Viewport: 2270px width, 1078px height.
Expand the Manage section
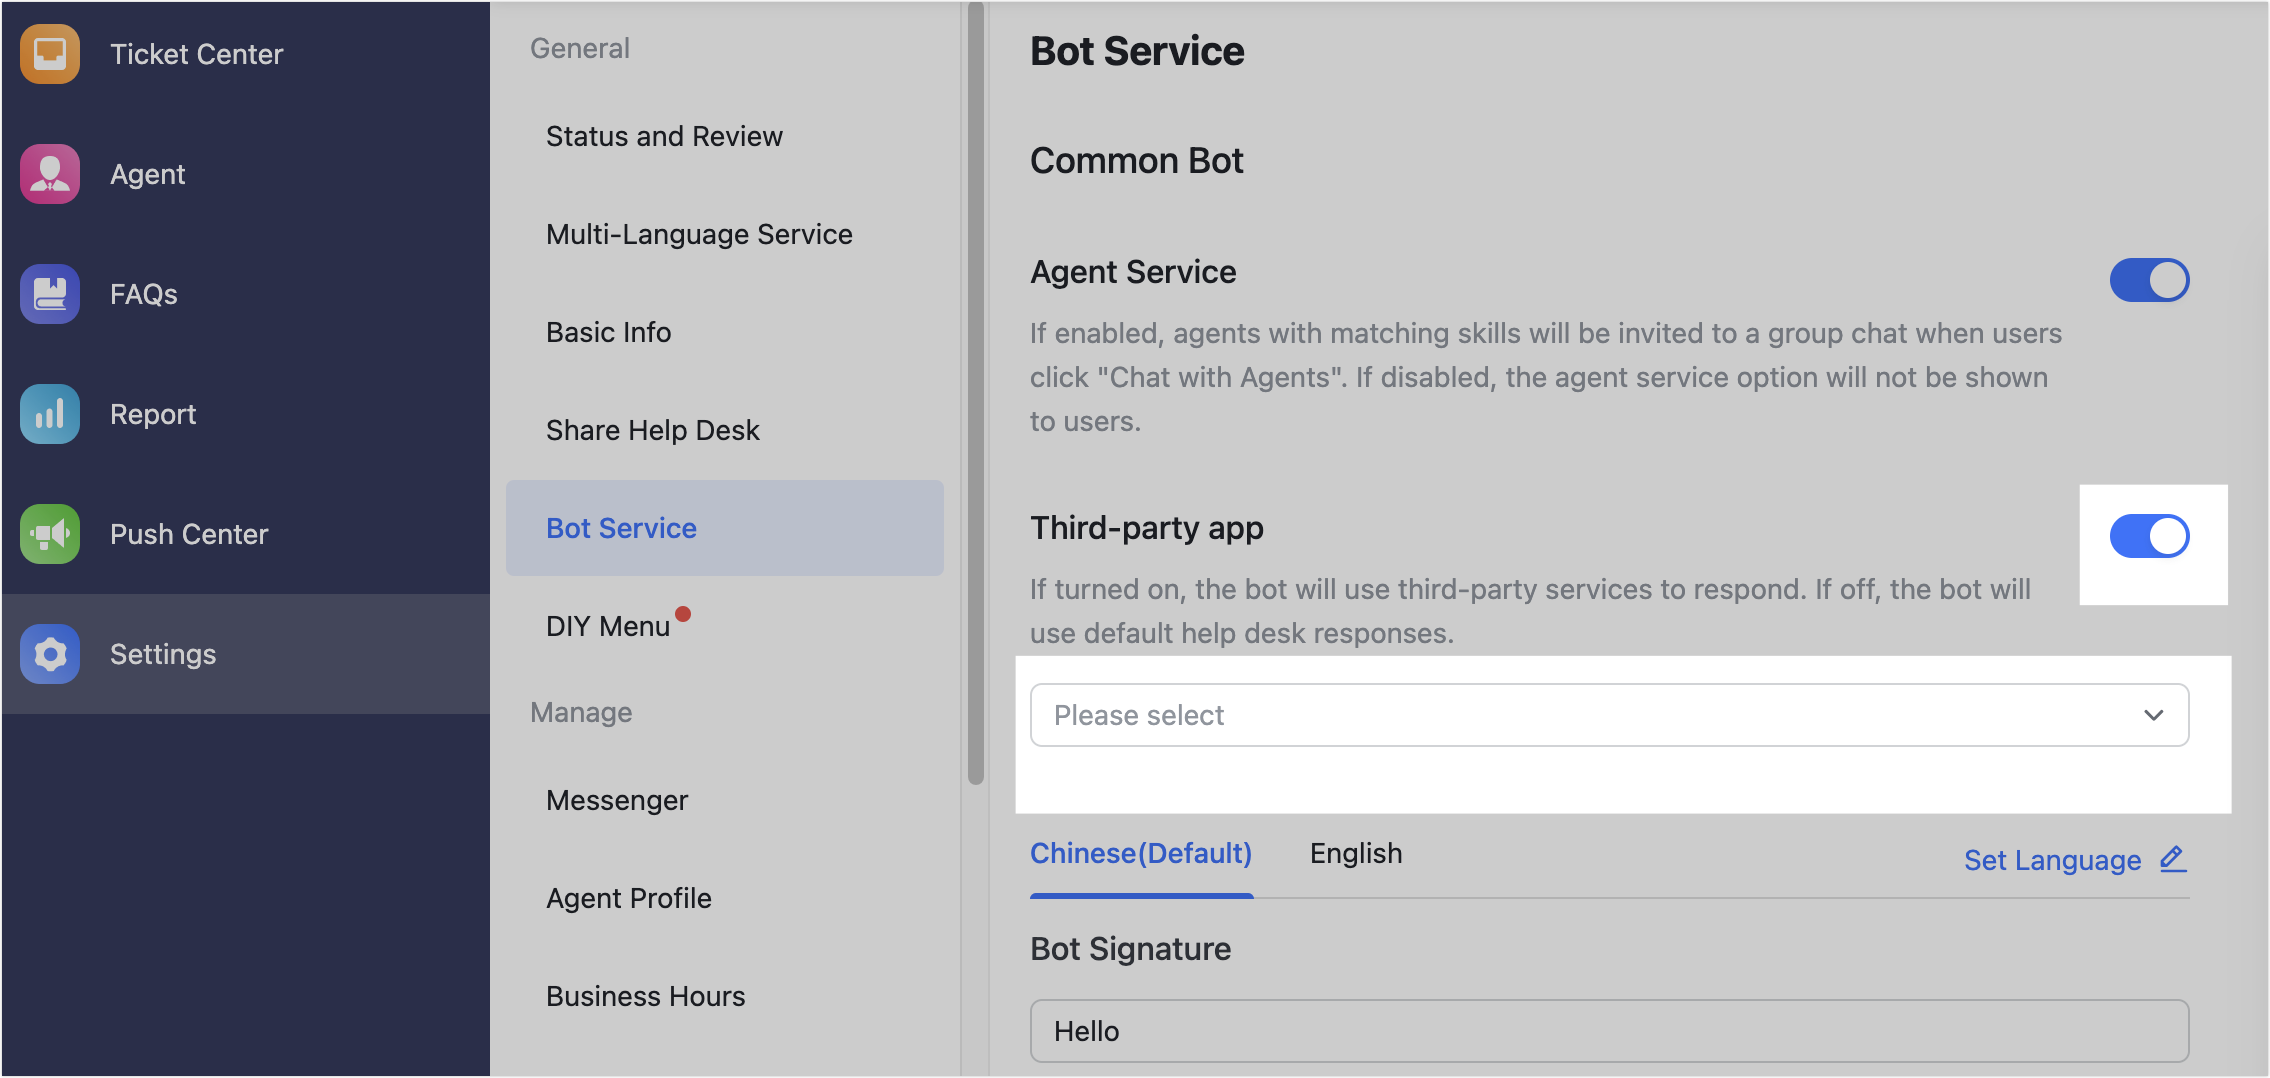point(581,712)
